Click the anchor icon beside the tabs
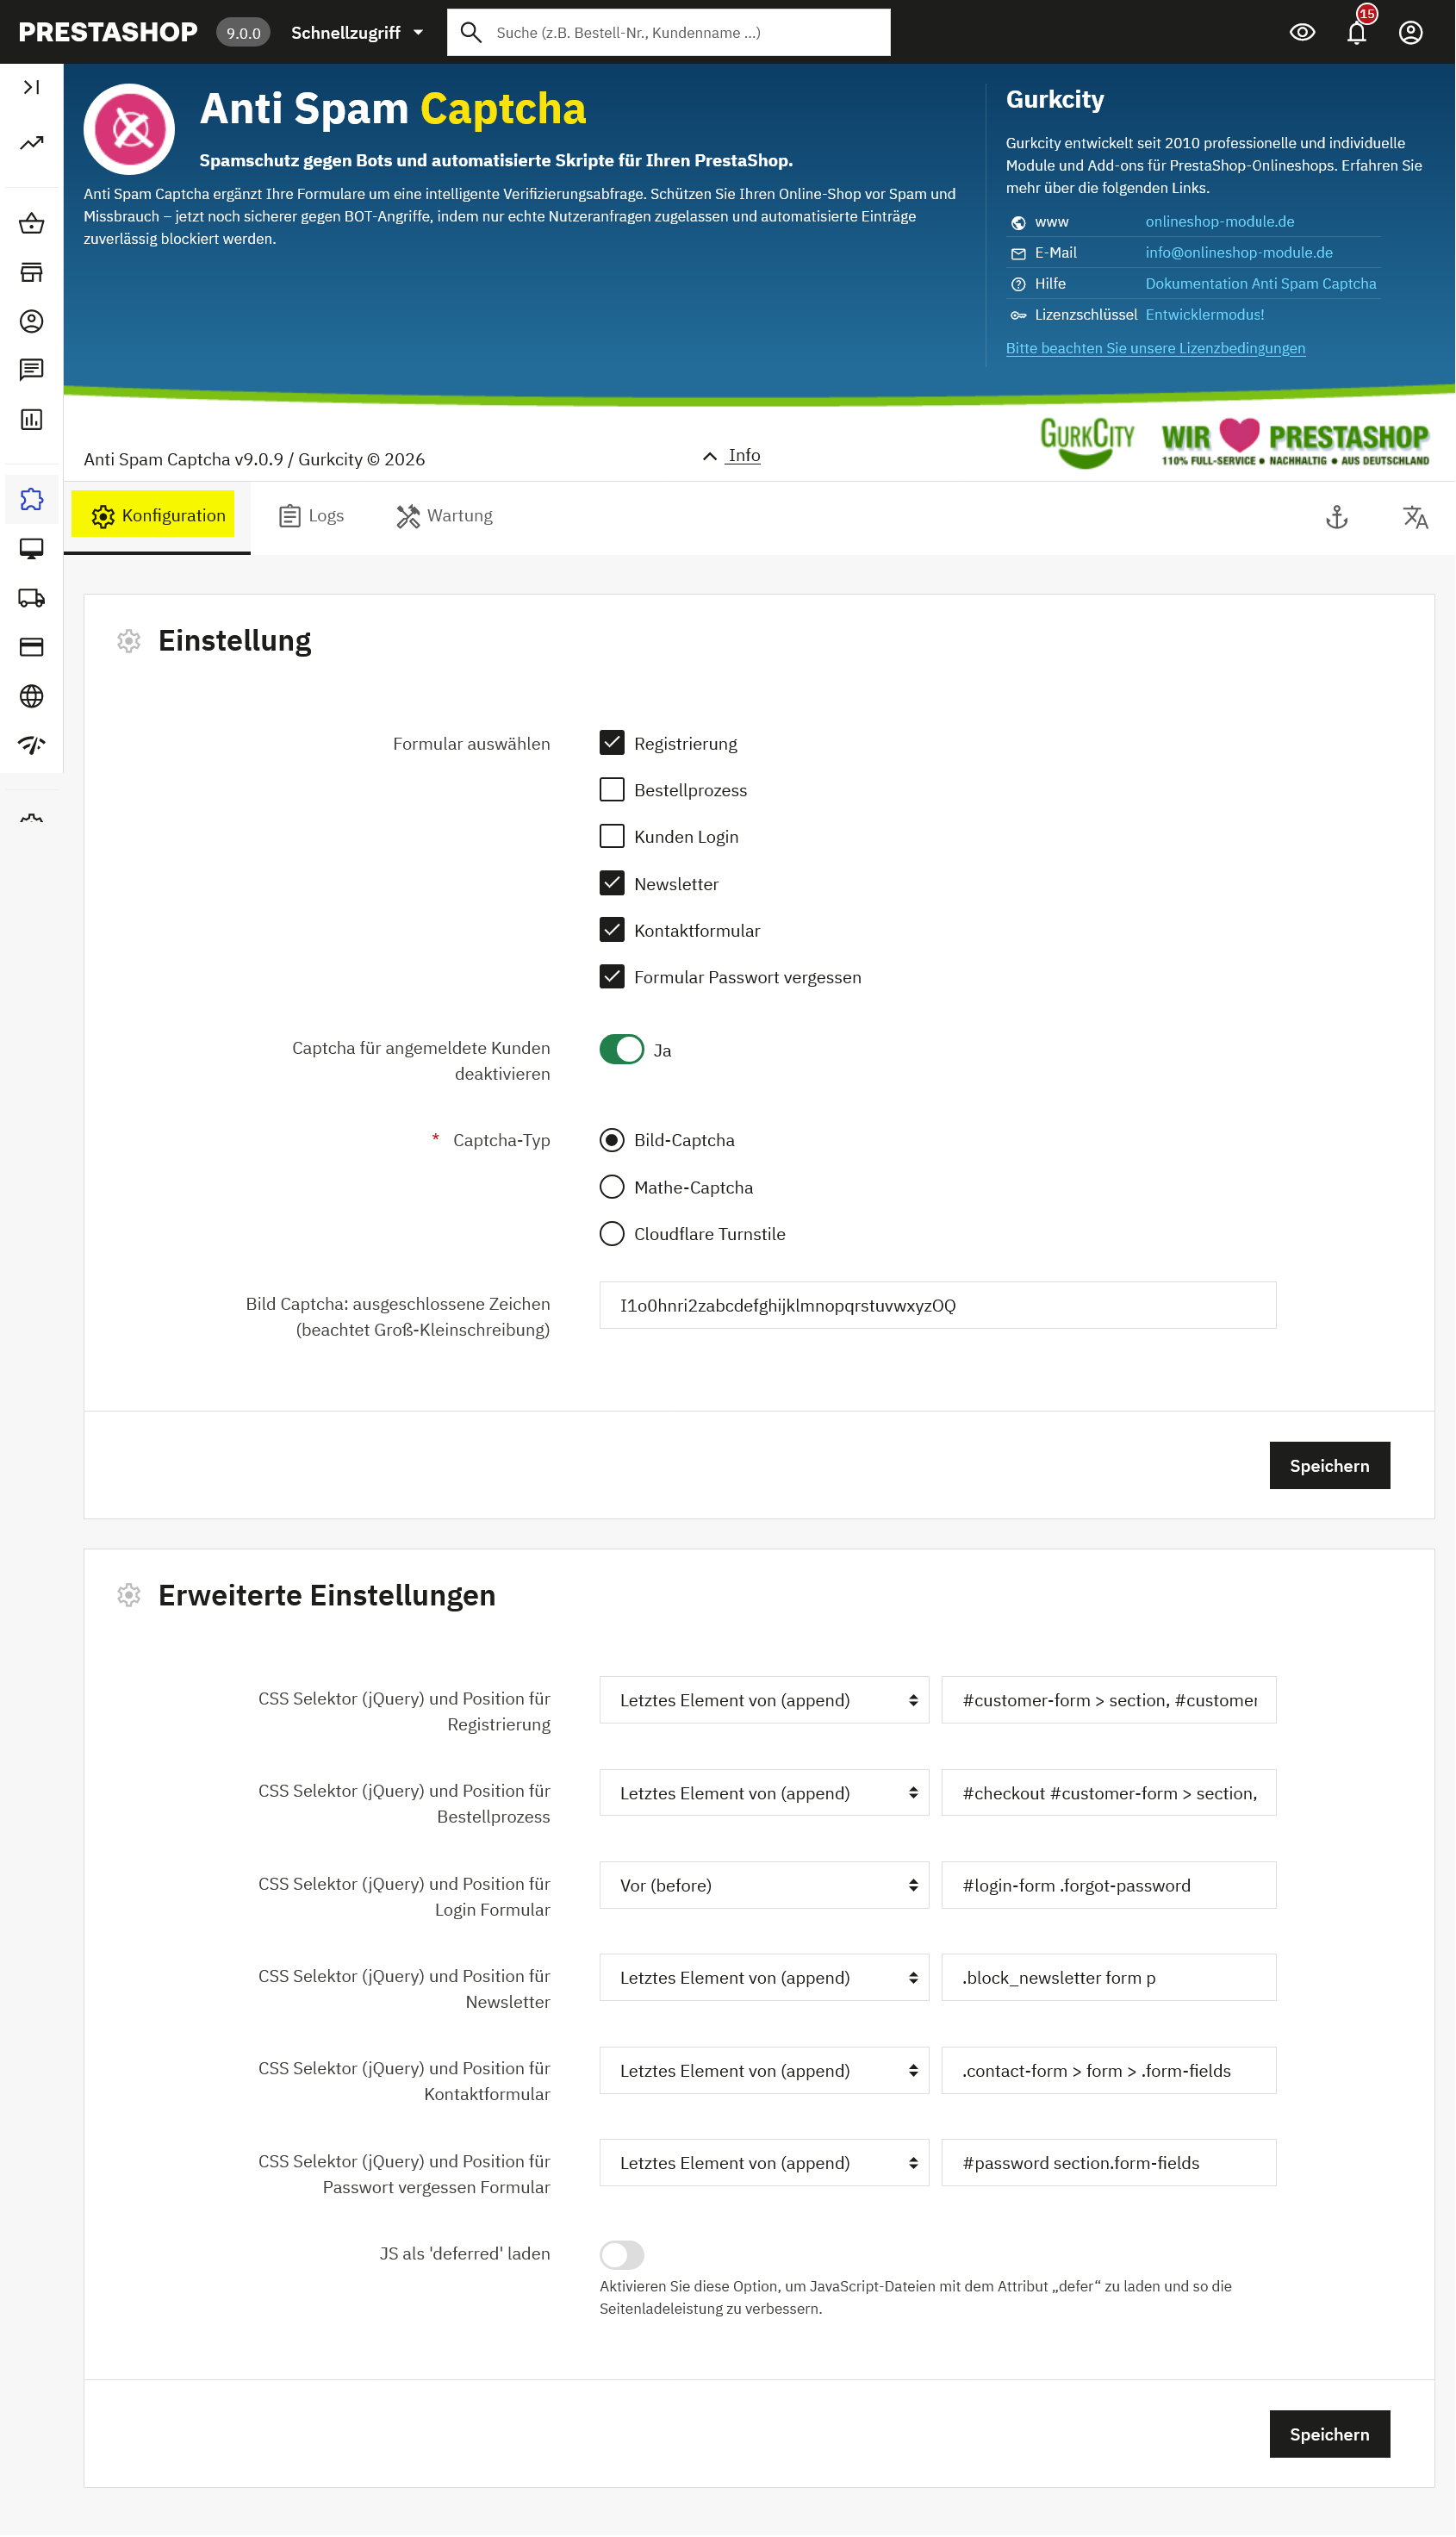The width and height of the screenshot is (1456, 2537). pos(1336,517)
